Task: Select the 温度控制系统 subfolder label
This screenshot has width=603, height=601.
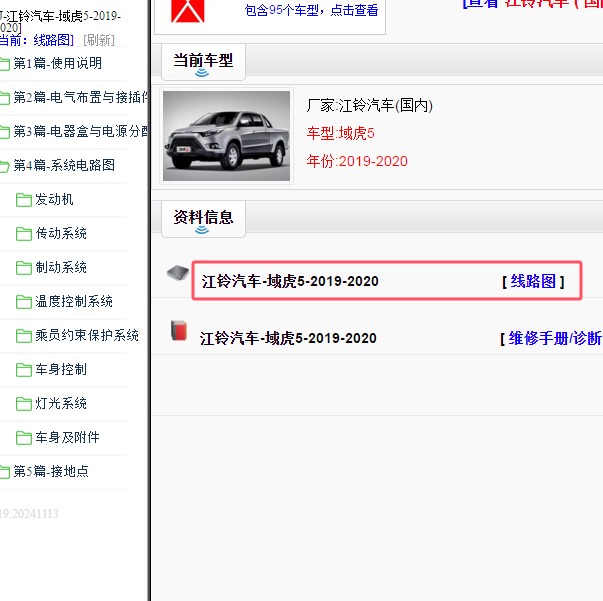Action: (x=74, y=301)
